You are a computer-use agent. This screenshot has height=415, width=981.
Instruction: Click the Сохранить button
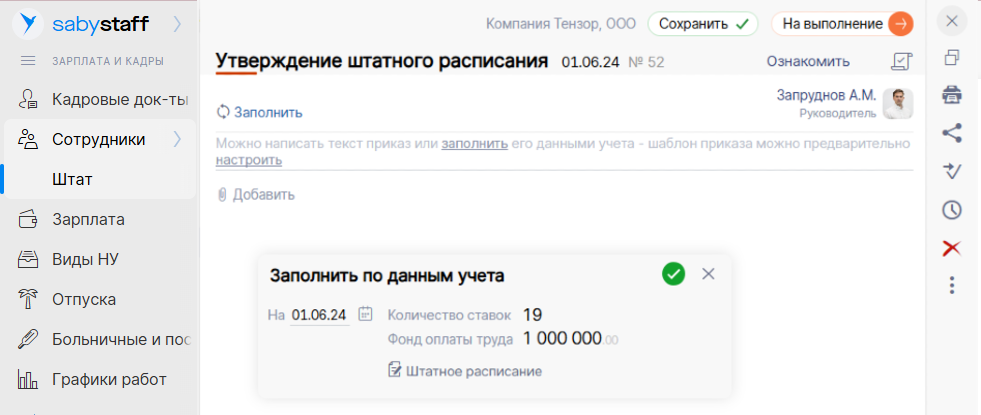[702, 23]
